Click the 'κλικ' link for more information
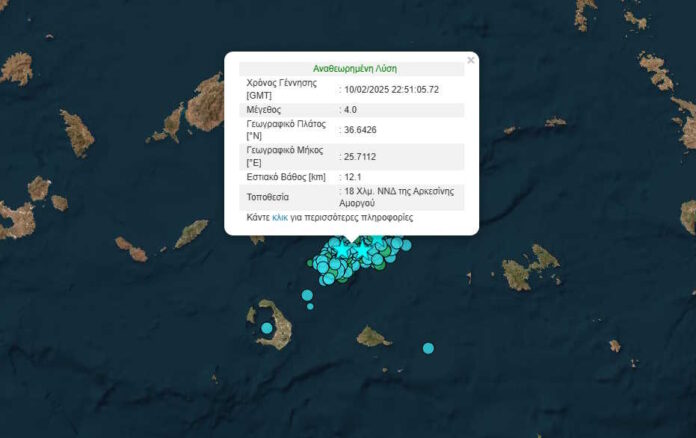 [x=280, y=217]
